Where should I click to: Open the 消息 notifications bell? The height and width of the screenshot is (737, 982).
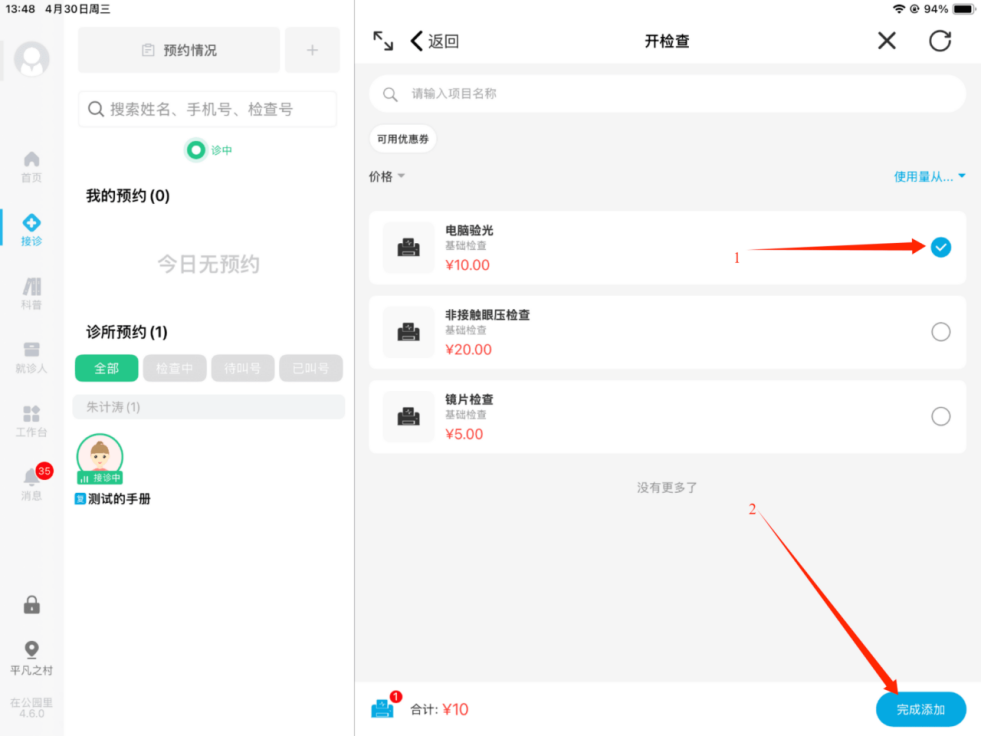pos(32,478)
